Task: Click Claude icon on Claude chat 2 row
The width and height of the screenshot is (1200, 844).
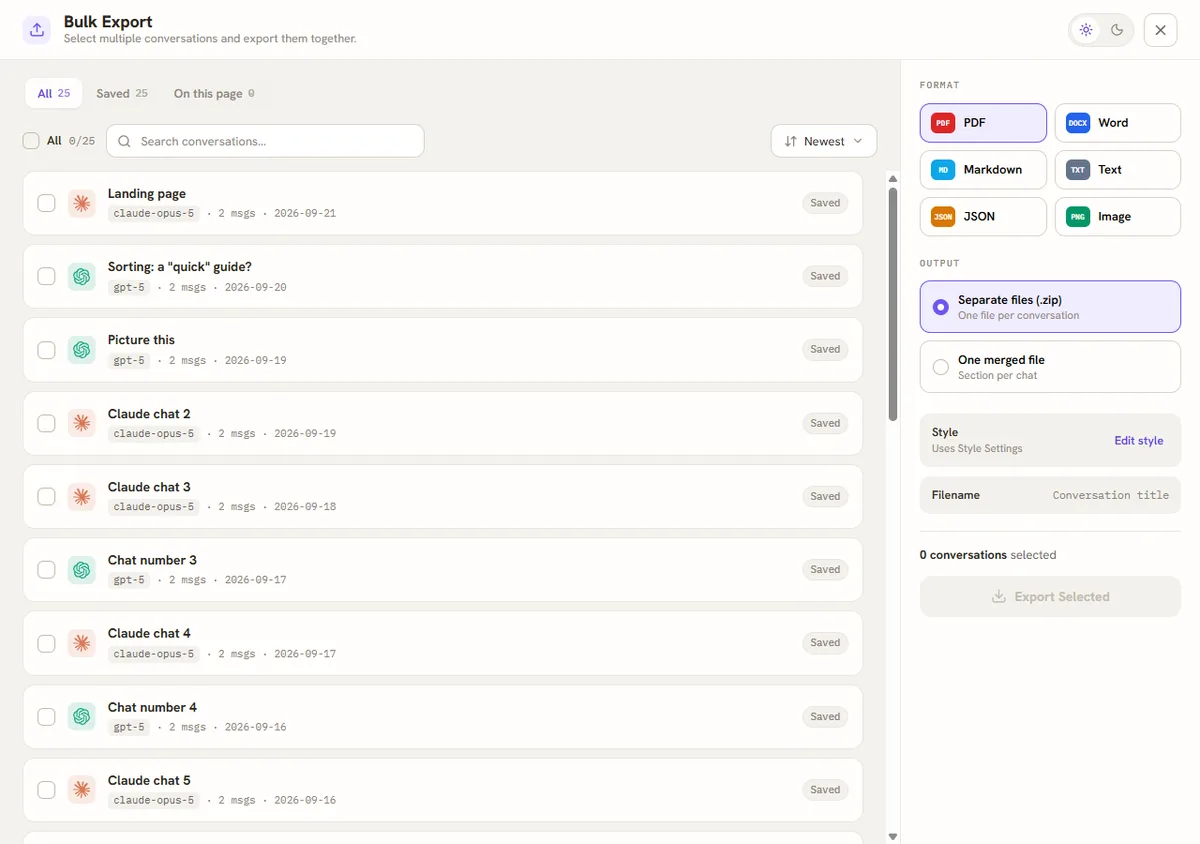Action: click(82, 423)
